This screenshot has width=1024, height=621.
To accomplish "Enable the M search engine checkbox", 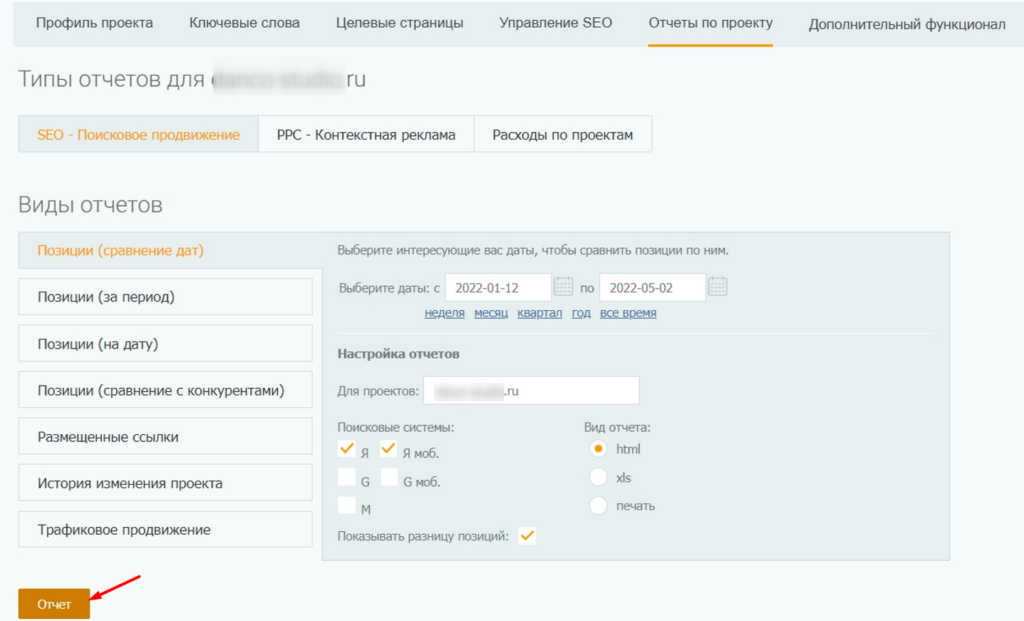I will pos(347,506).
